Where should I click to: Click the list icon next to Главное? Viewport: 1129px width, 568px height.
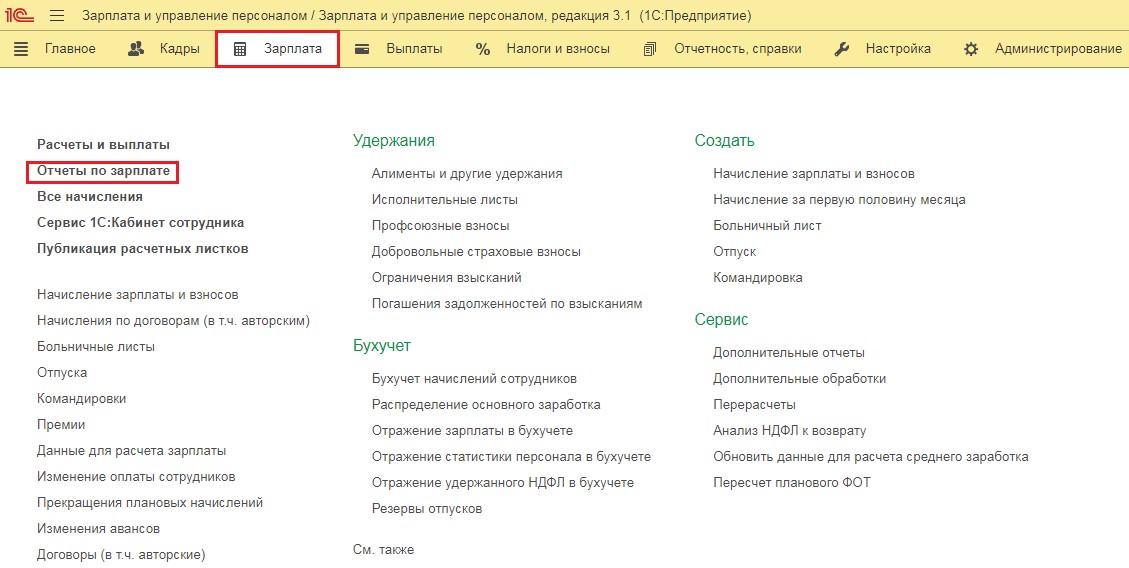[x=22, y=49]
